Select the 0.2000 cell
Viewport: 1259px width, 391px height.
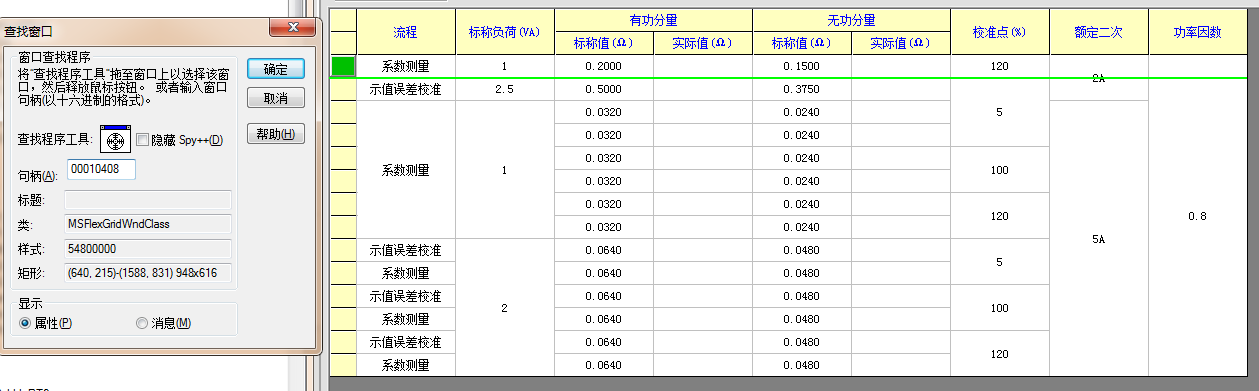[x=604, y=66]
